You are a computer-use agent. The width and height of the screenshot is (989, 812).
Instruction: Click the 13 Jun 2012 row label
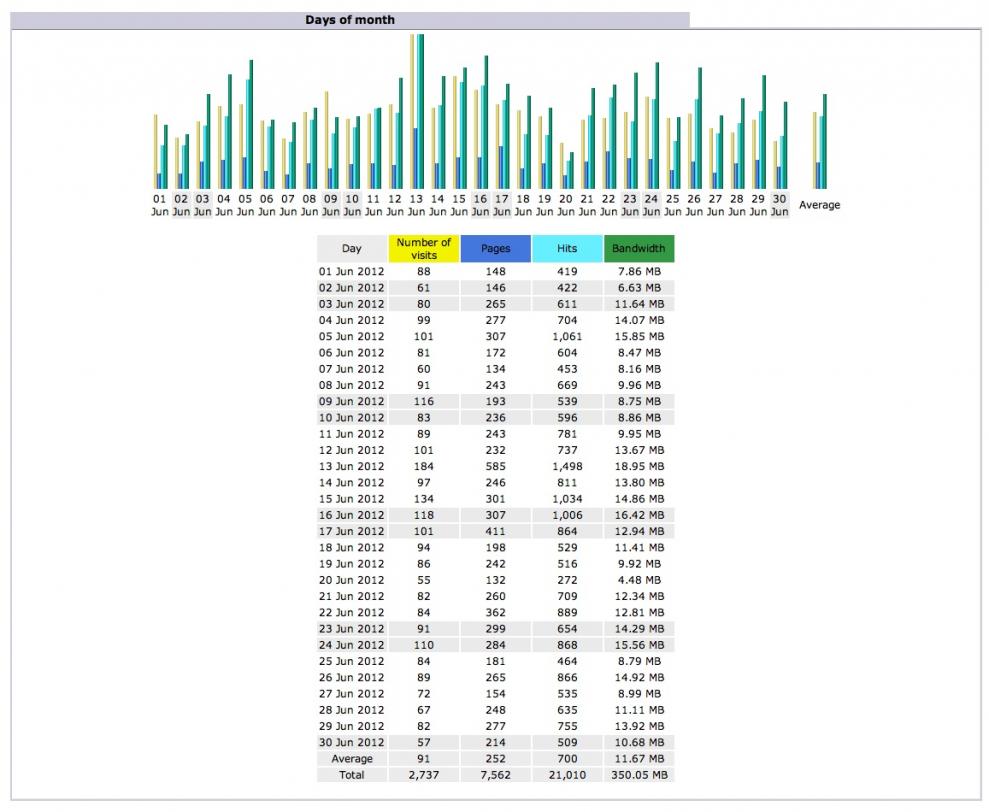click(x=351, y=466)
